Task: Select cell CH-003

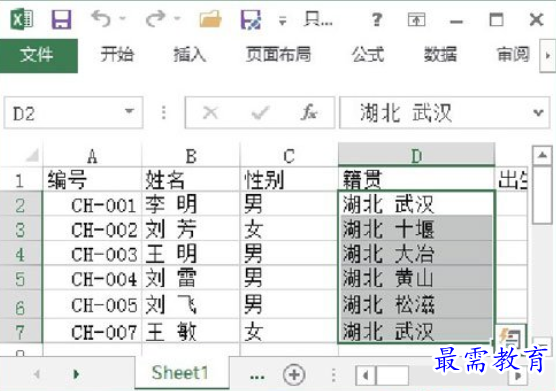Action: 92,254
